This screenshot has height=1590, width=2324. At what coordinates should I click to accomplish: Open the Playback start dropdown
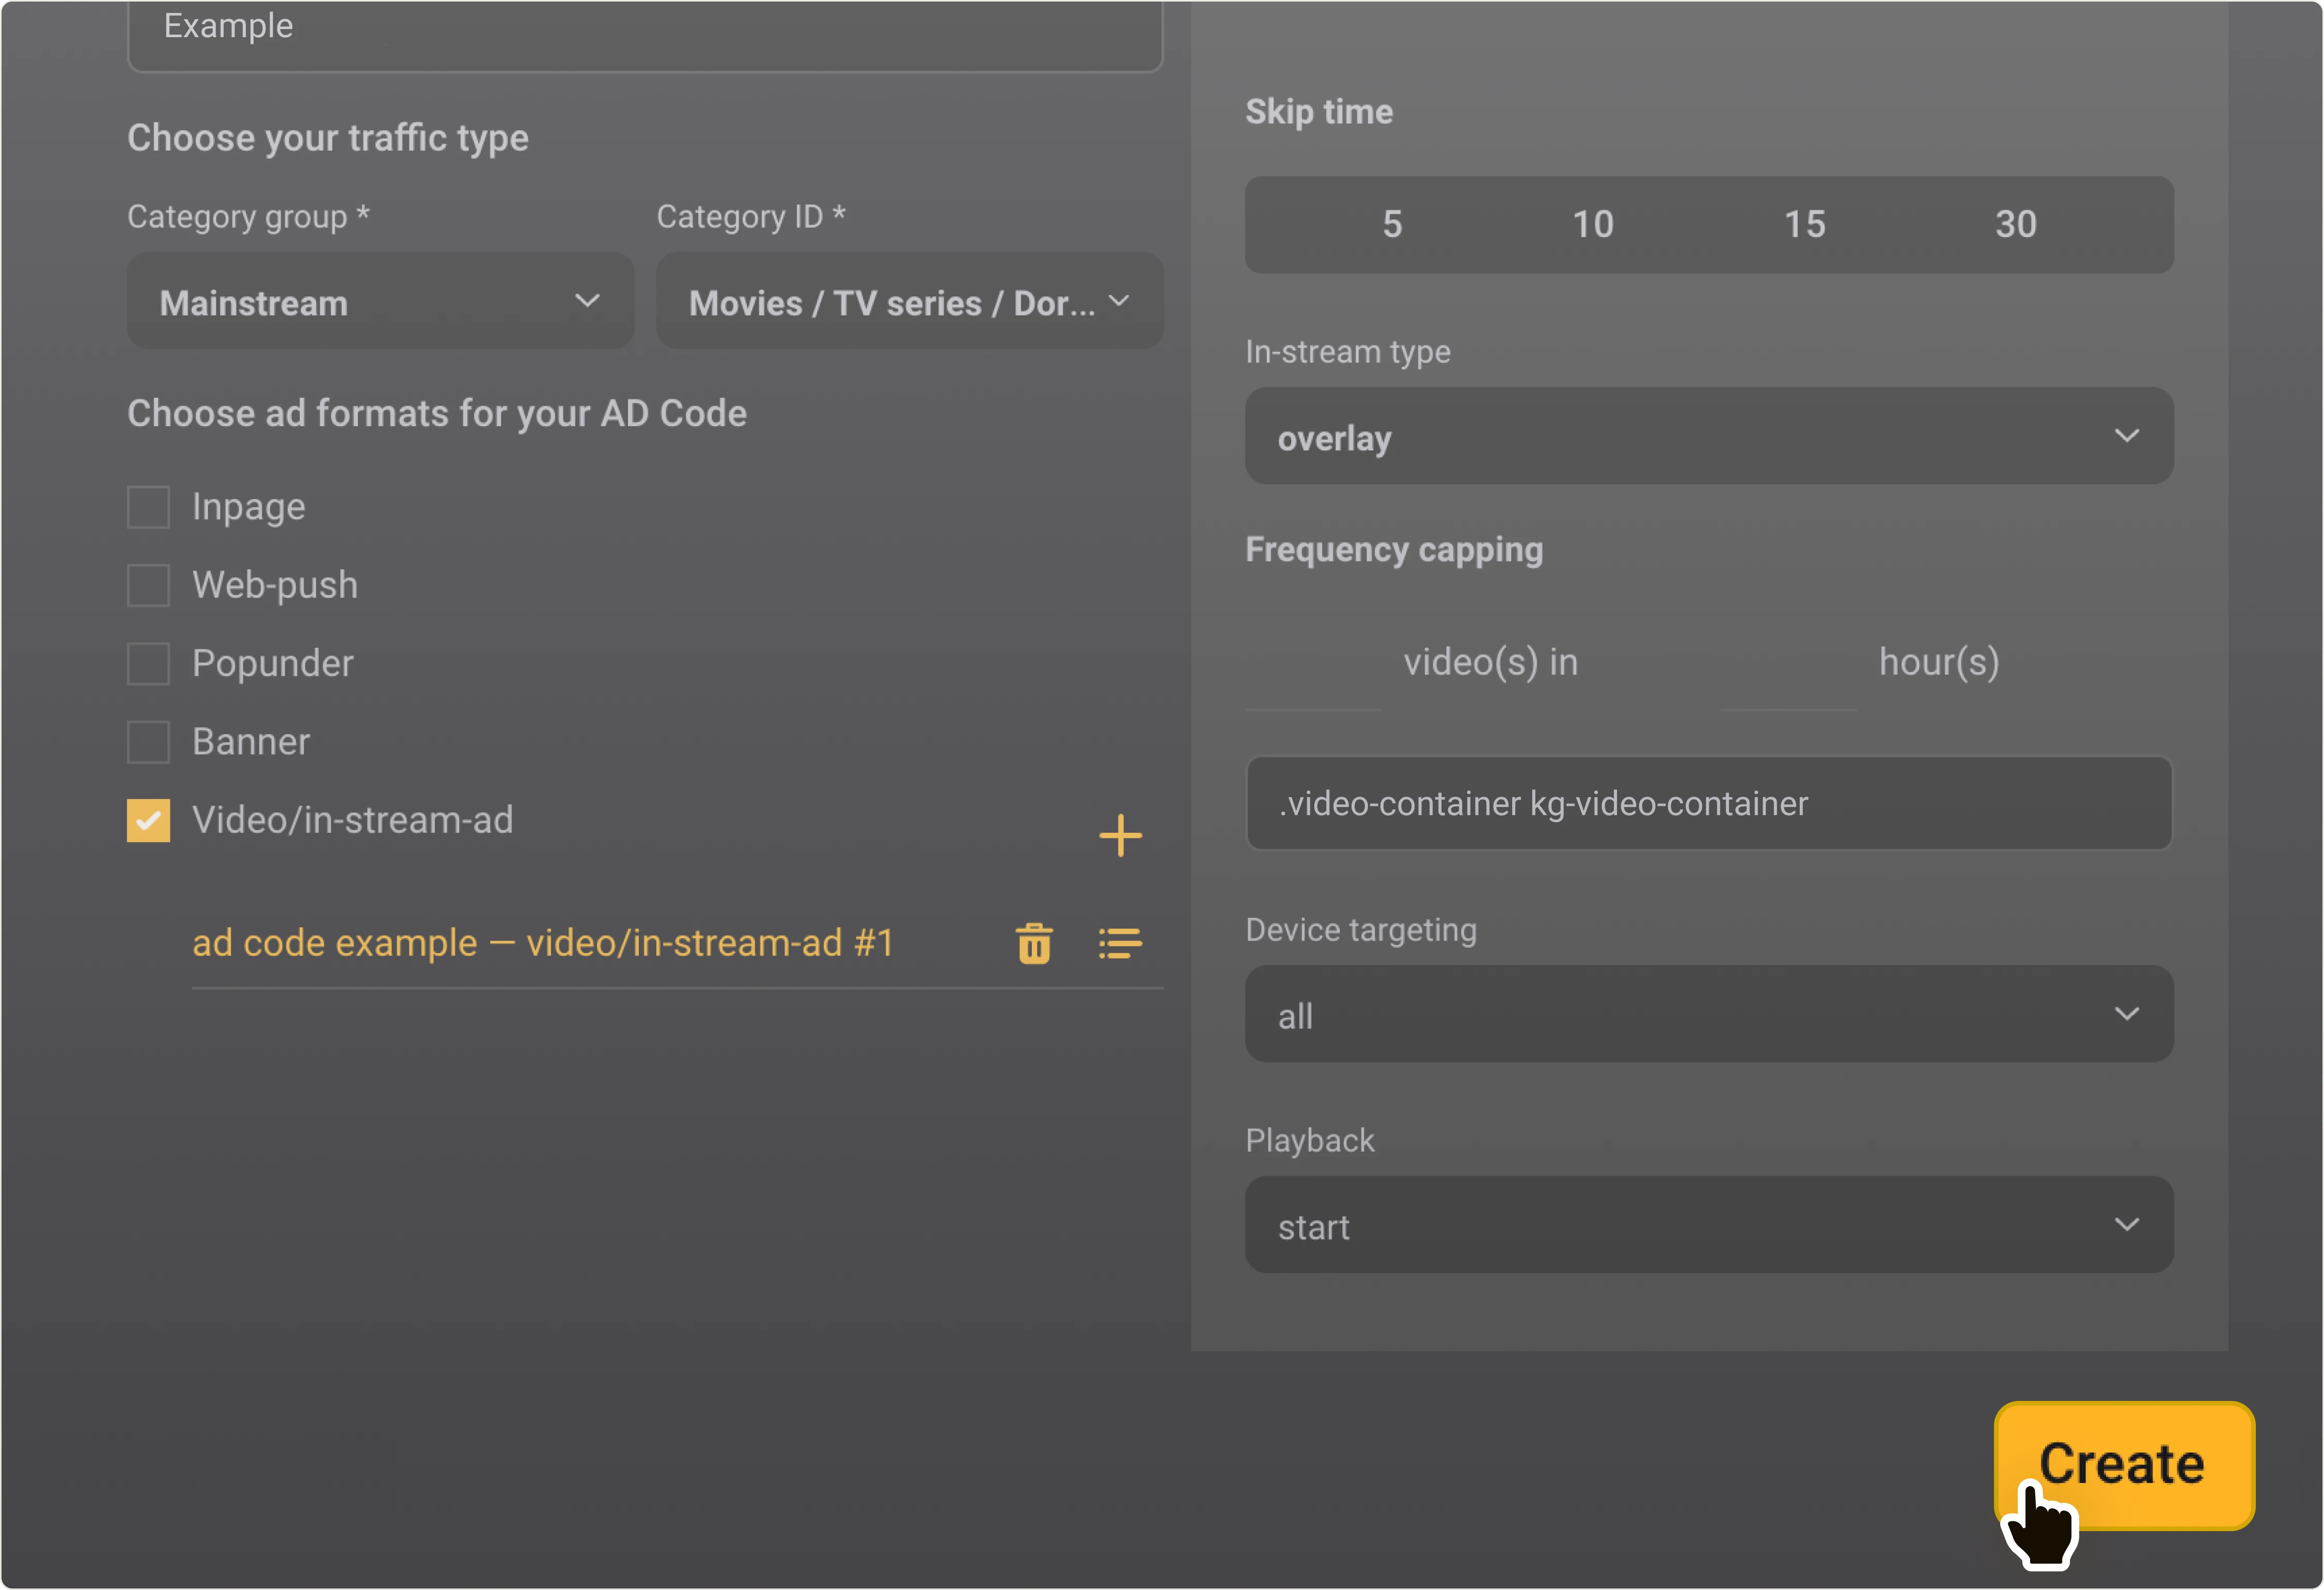pos(1708,1225)
